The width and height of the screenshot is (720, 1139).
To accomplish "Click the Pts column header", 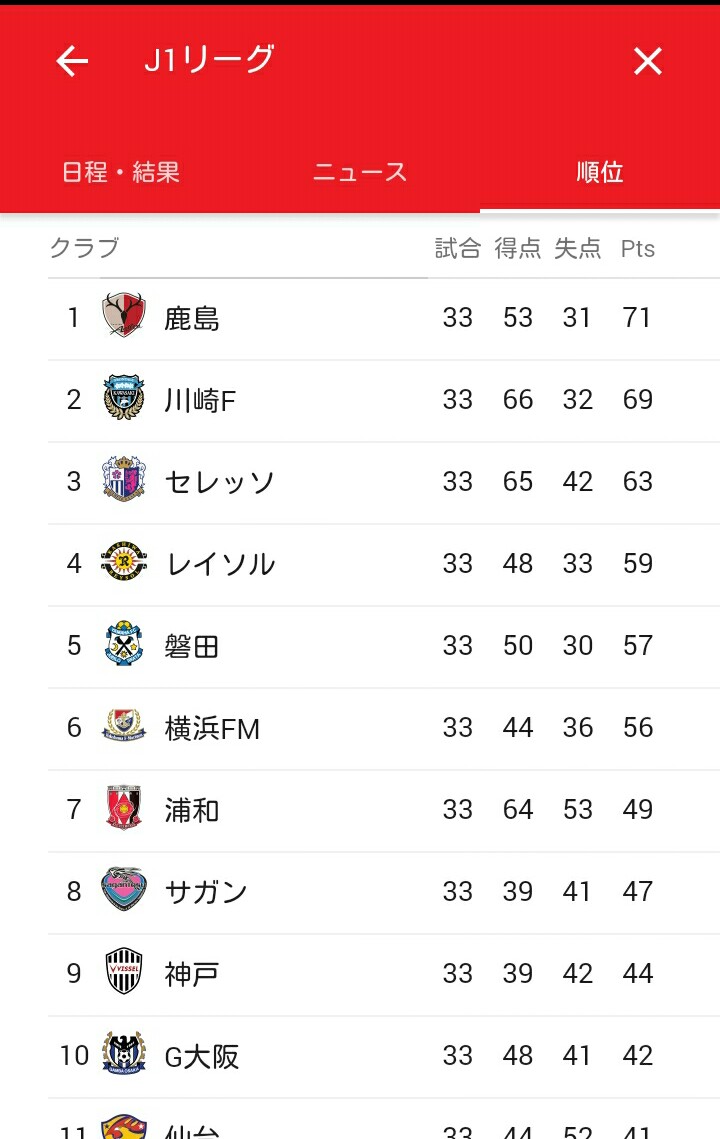I will point(637,249).
